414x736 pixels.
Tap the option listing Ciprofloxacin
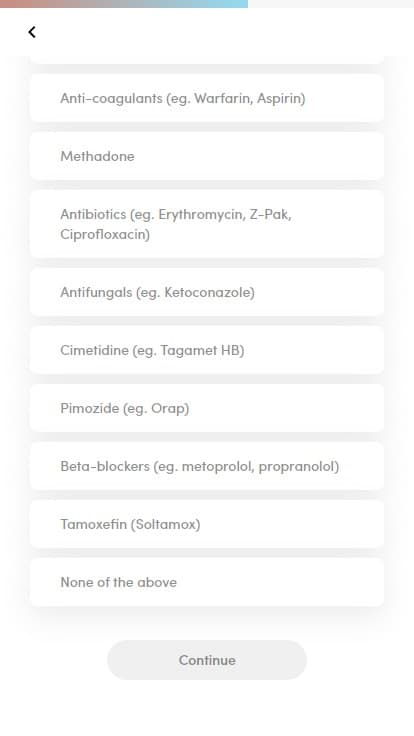click(207, 224)
